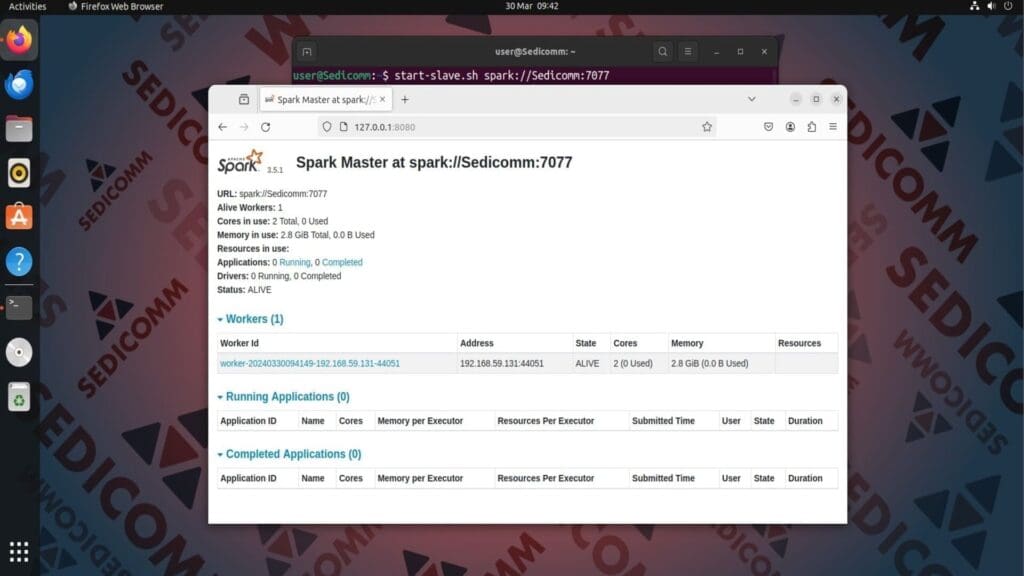1024x576 pixels.
Task: Open the Activities overview
Action: click(27, 6)
